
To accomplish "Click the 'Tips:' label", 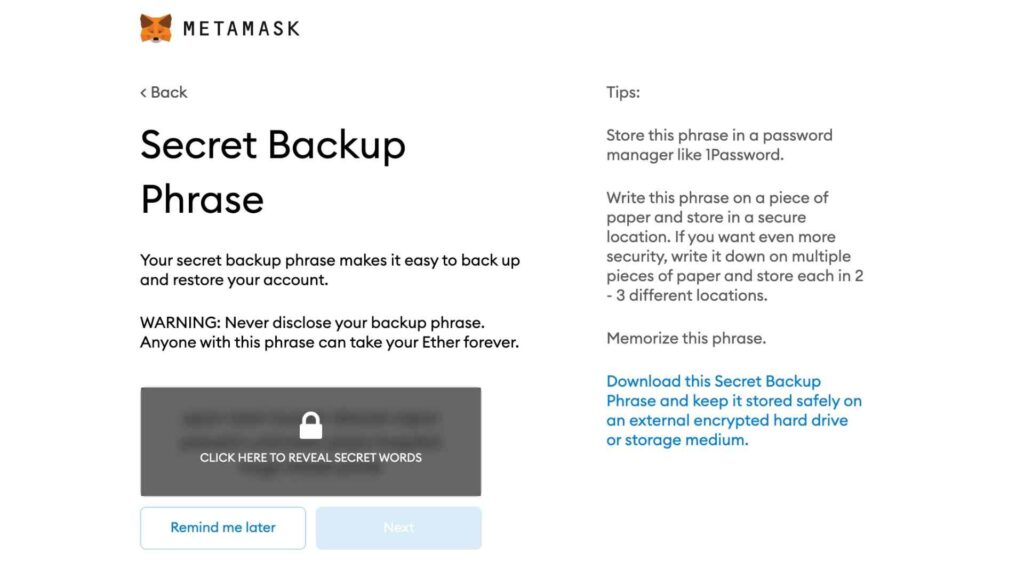I will click(x=623, y=92).
